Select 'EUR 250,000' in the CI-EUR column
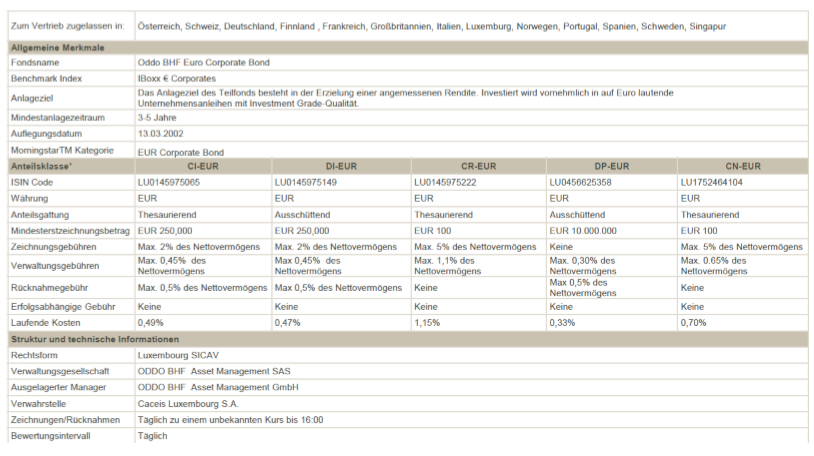 (165, 231)
